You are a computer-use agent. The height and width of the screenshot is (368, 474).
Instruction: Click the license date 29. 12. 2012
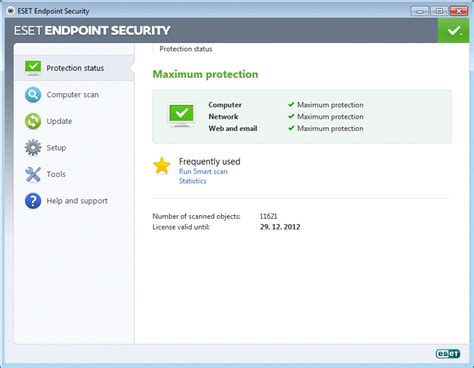pyautogui.click(x=280, y=227)
